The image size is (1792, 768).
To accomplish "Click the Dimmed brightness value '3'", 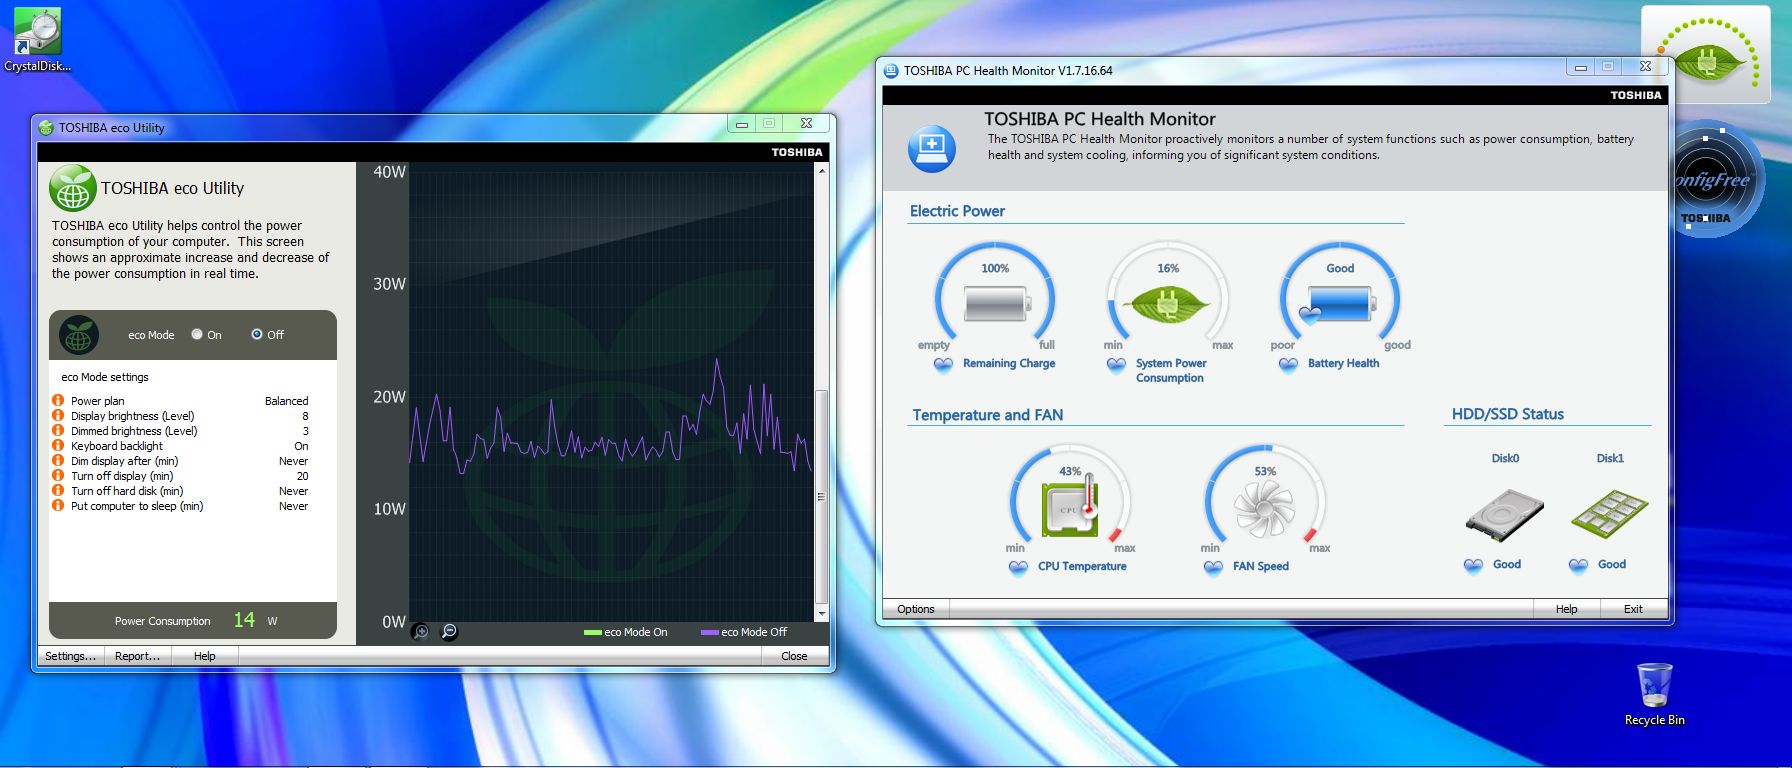I will point(305,431).
